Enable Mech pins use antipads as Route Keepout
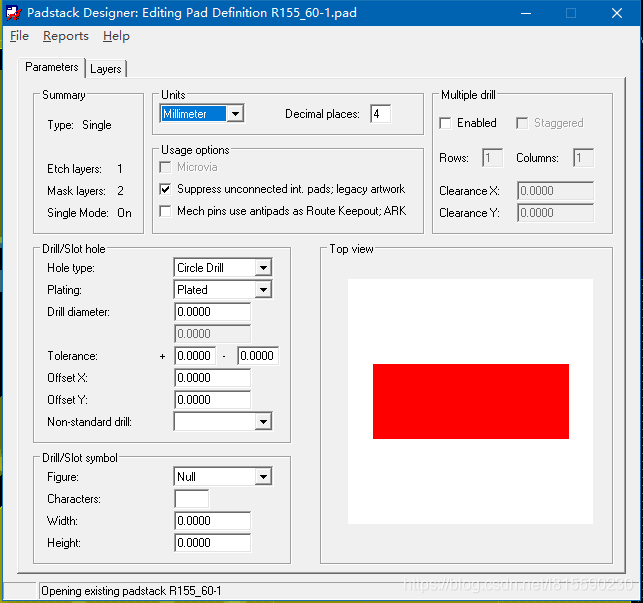 165,211
